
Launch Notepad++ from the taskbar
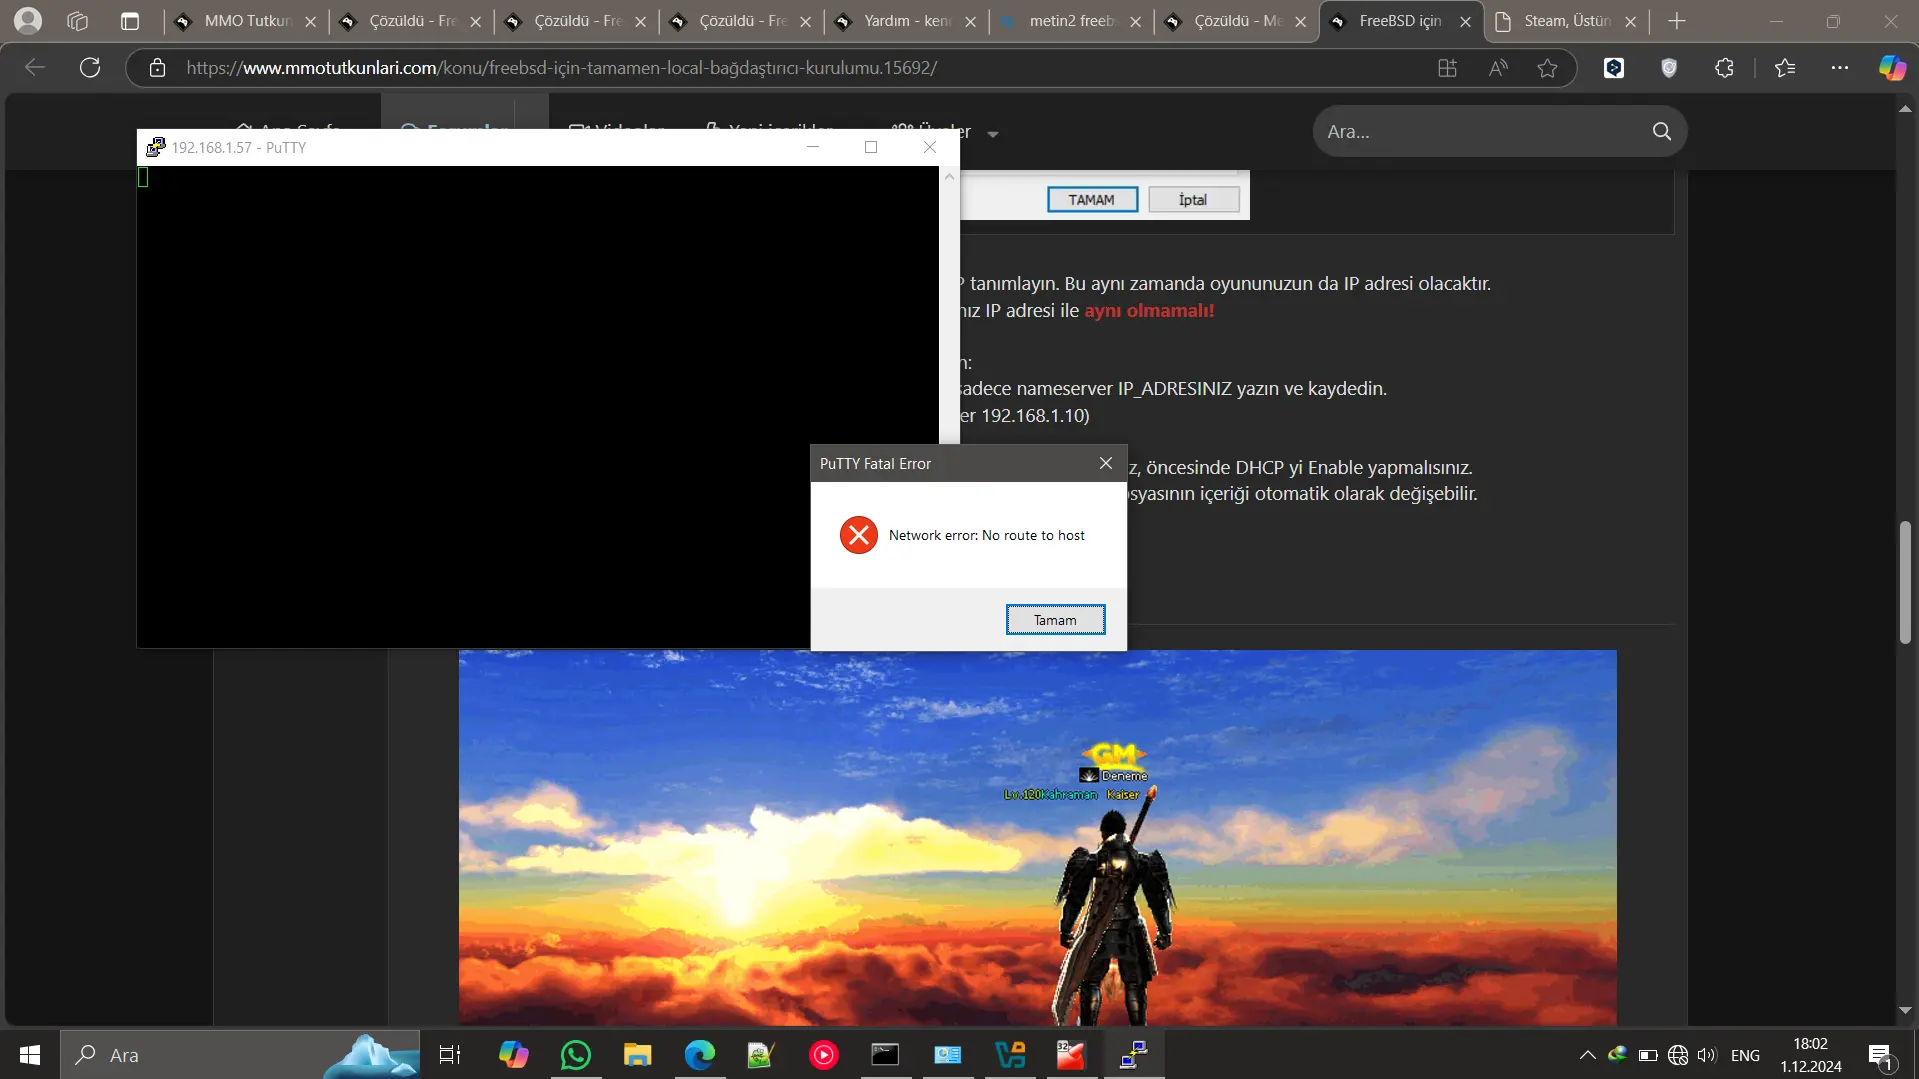pos(760,1055)
